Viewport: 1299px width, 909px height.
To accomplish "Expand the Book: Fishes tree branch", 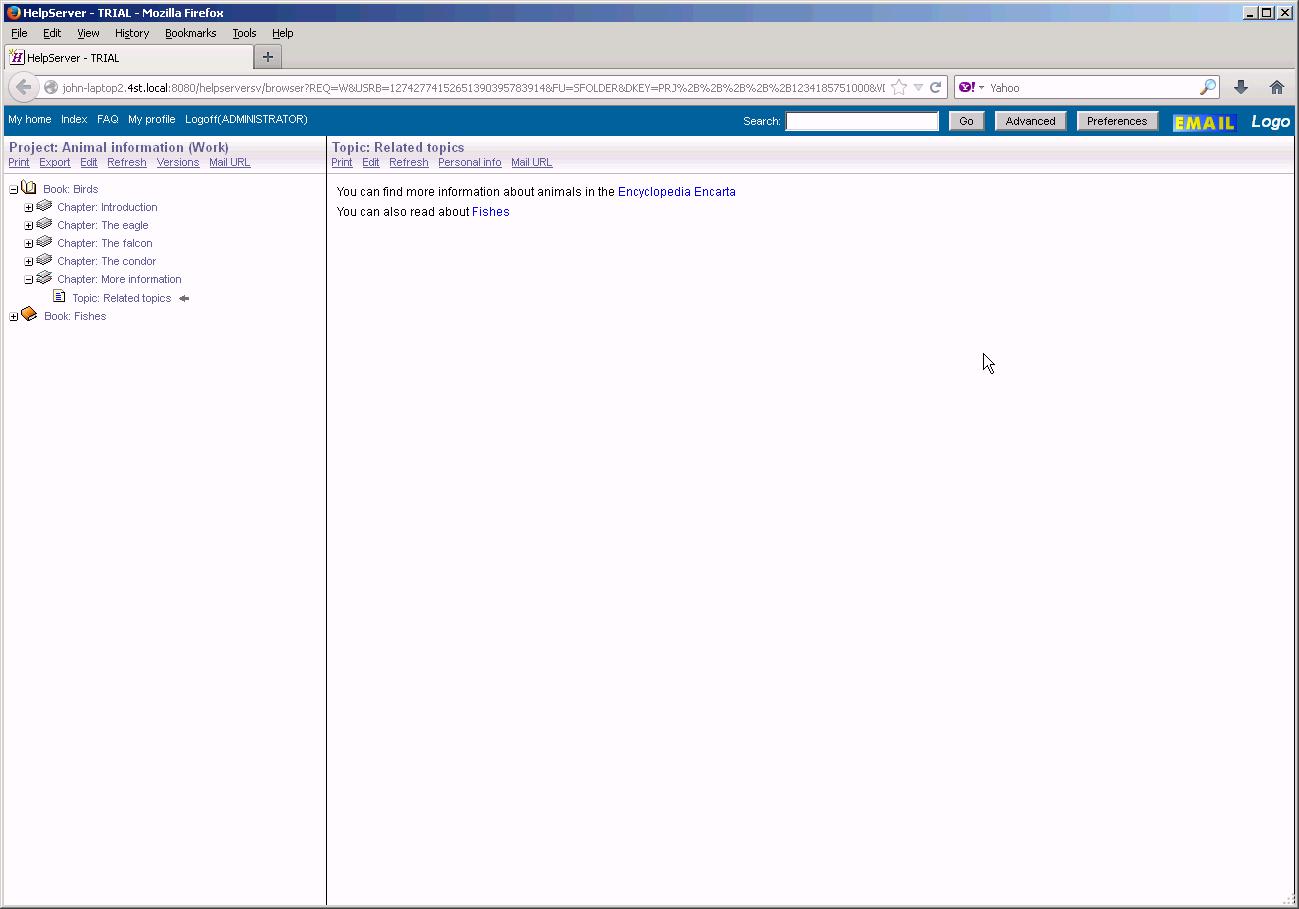I will 13,315.
